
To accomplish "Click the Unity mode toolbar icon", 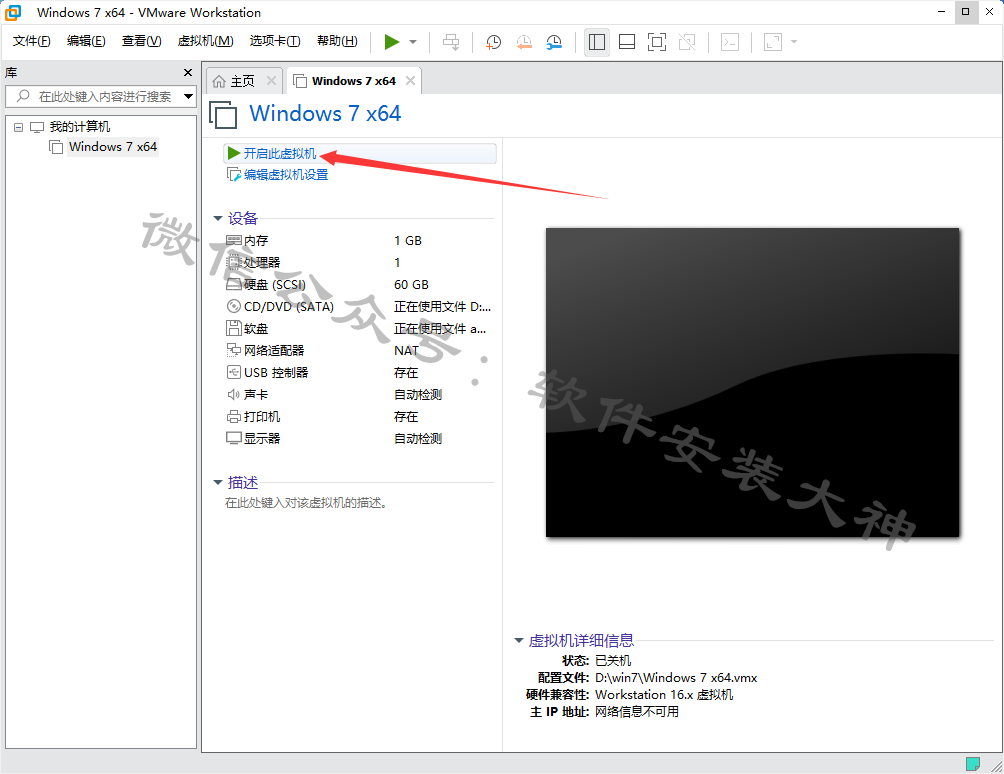I will coord(687,42).
